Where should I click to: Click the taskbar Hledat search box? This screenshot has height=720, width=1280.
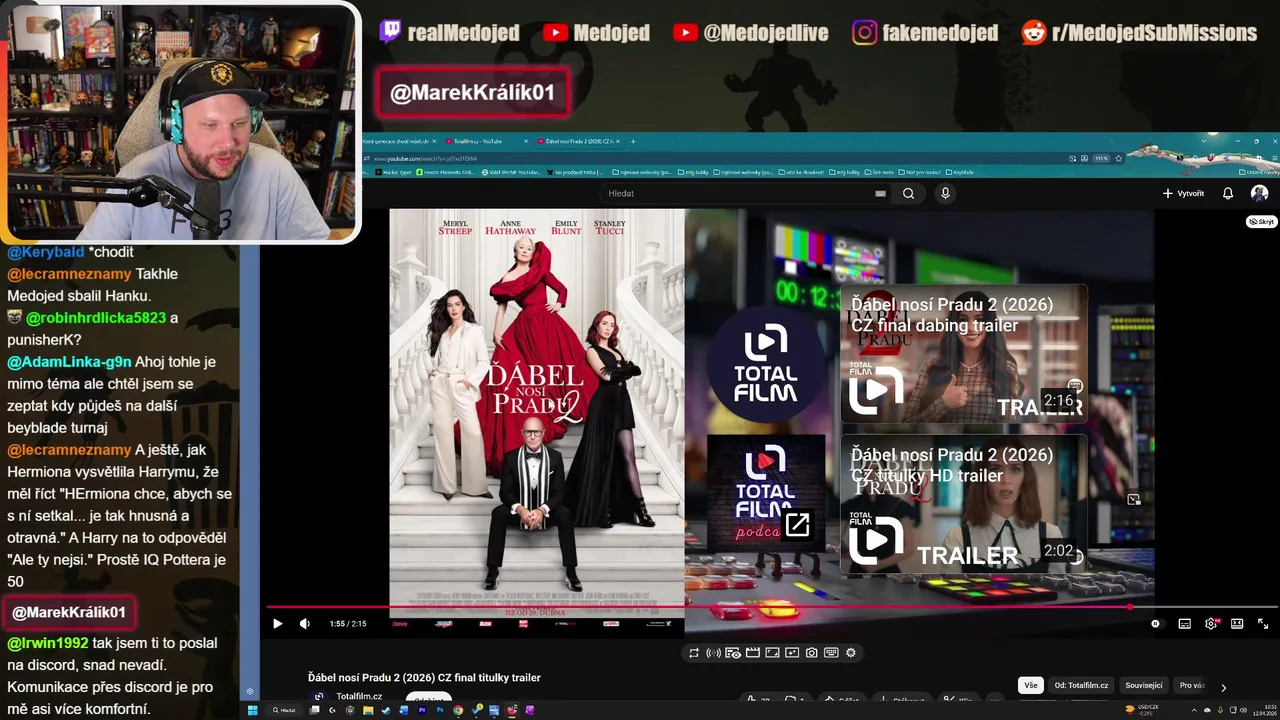click(x=285, y=710)
